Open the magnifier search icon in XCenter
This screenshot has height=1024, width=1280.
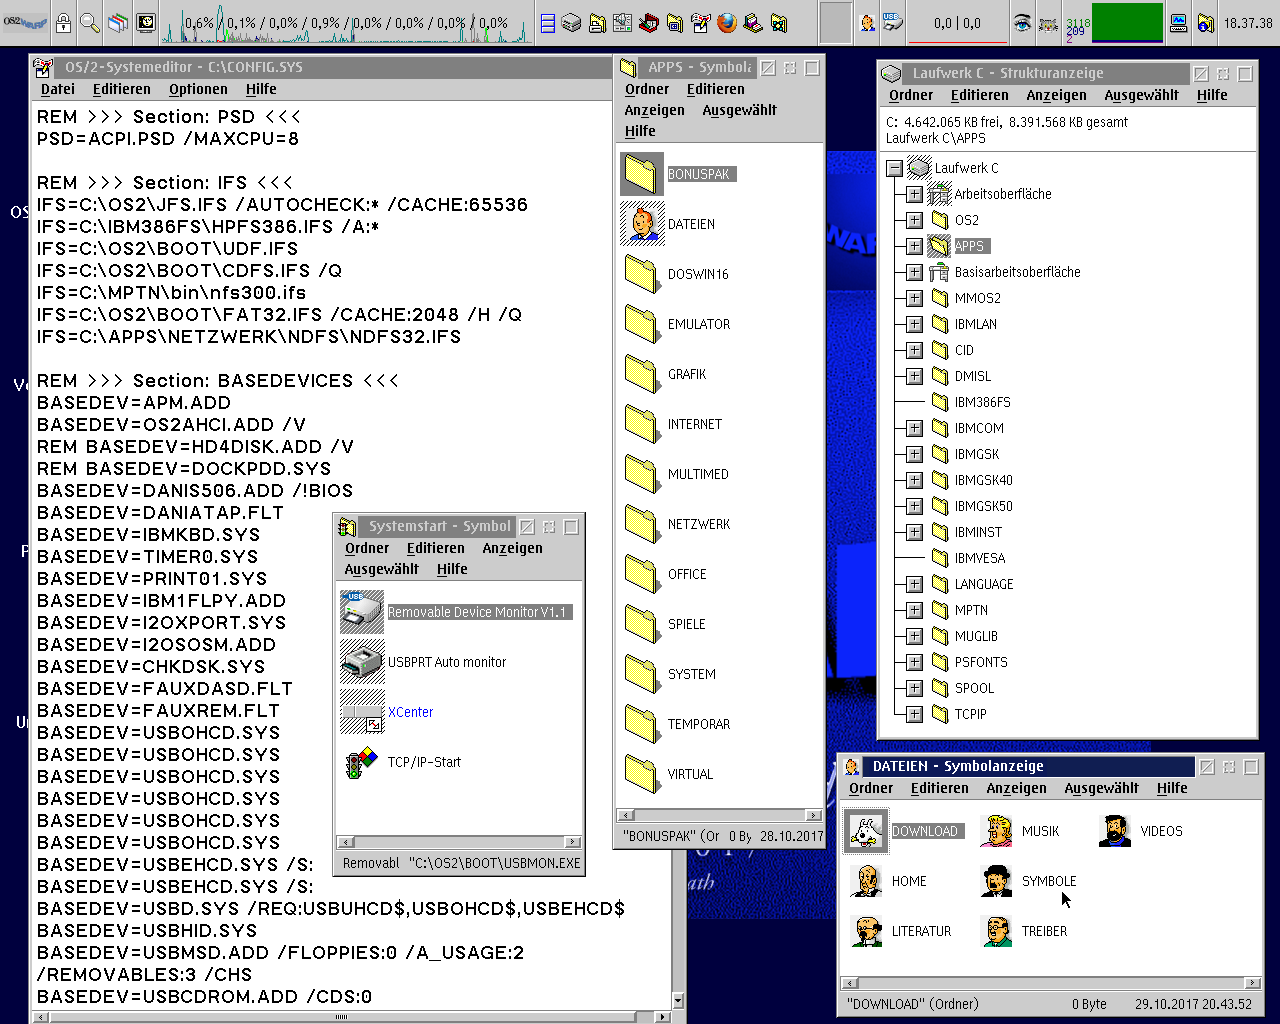[x=90, y=22]
